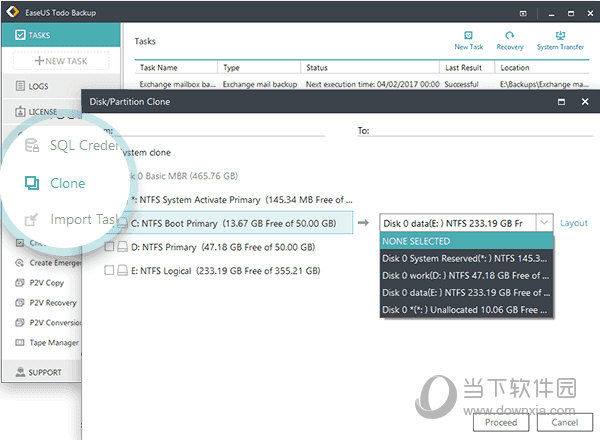Click the Successful last result cell
600x440 pixels.
click(x=461, y=84)
